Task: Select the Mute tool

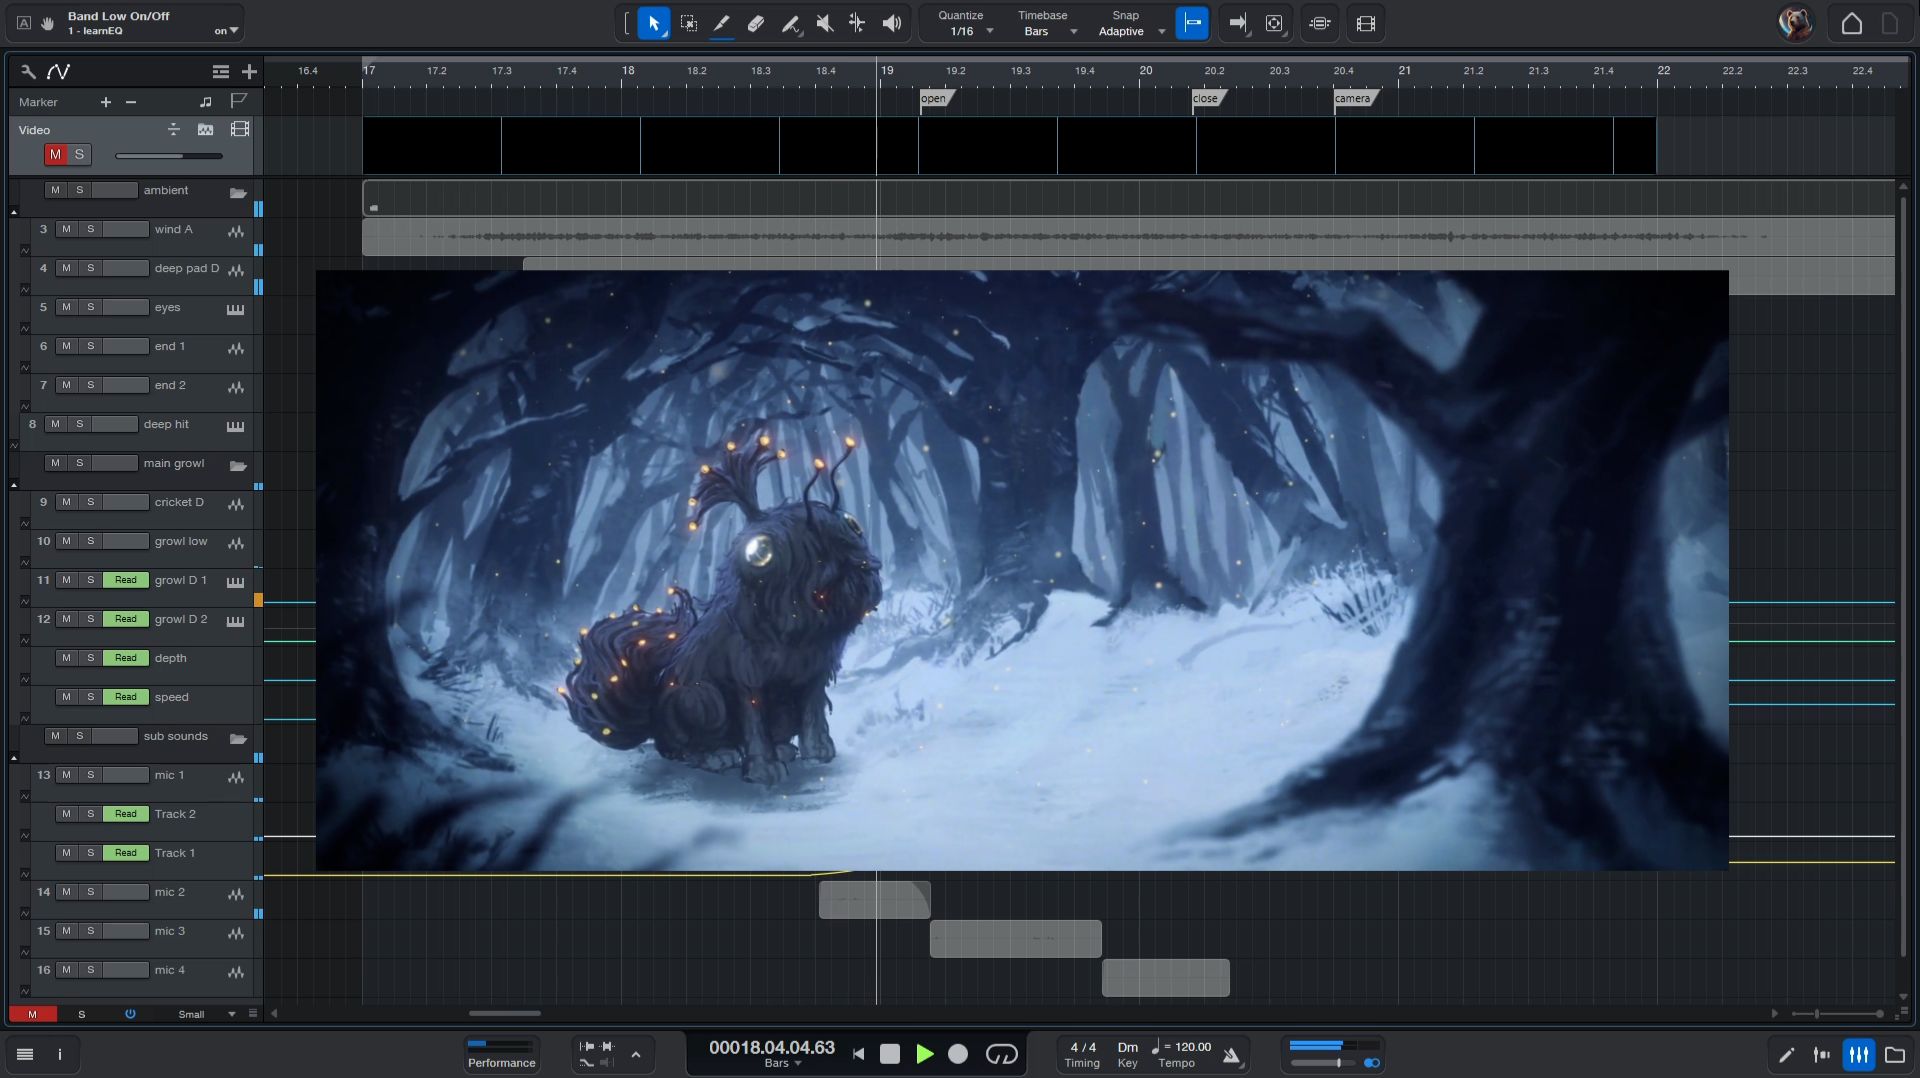Action: pyautogui.click(x=824, y=23)
